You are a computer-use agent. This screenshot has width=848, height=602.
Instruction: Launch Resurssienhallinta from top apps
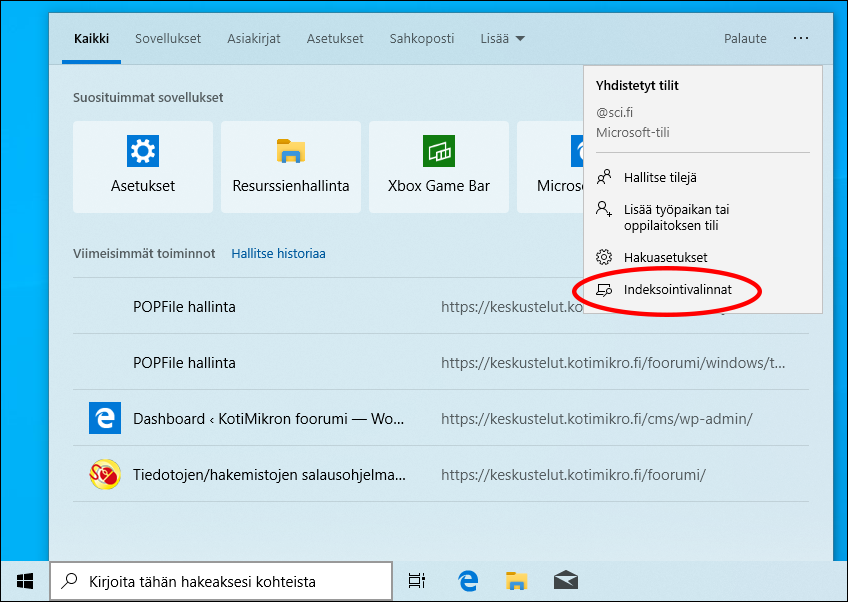[290, 167]
